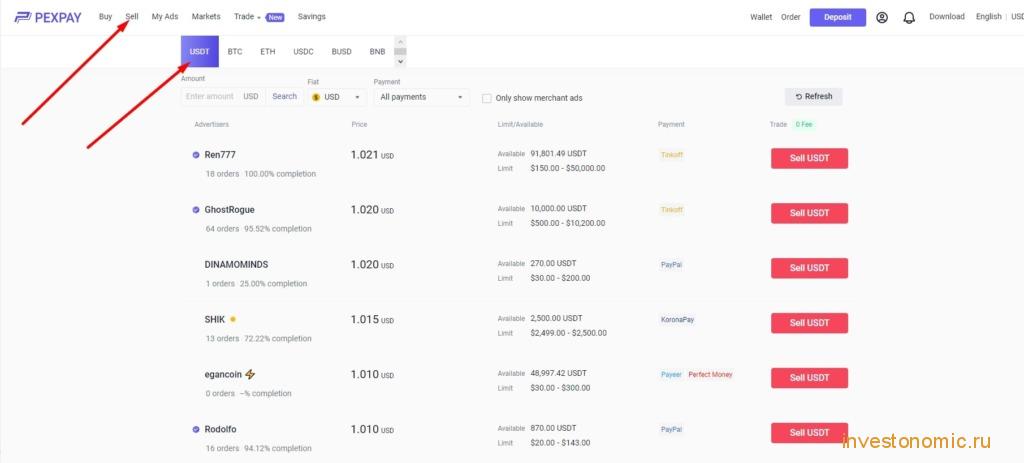Click the crypto tabs scrollbar thumb

[401, 52]
